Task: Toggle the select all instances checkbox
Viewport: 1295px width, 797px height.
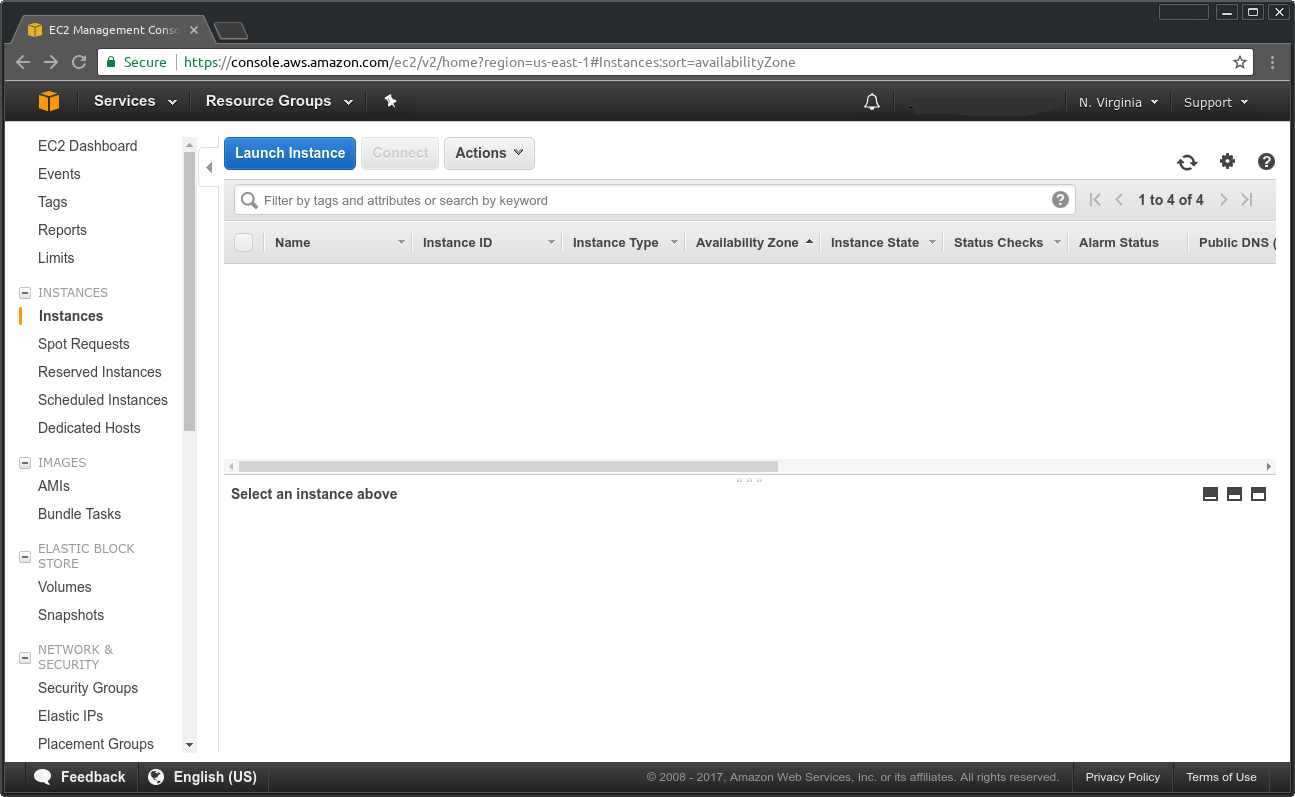Action: pos(243,242)
